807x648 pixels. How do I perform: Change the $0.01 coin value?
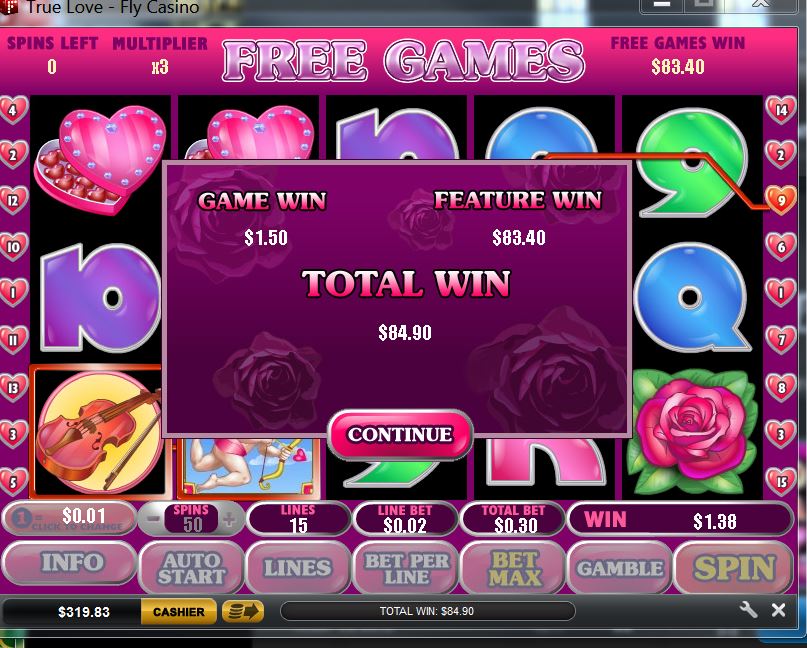[x=69, y=518]
